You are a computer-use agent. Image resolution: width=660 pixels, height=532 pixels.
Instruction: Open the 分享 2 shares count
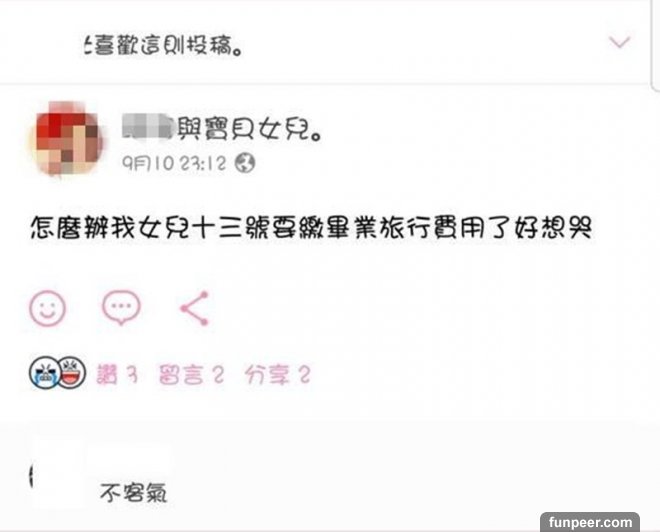(x=278, y=375)
